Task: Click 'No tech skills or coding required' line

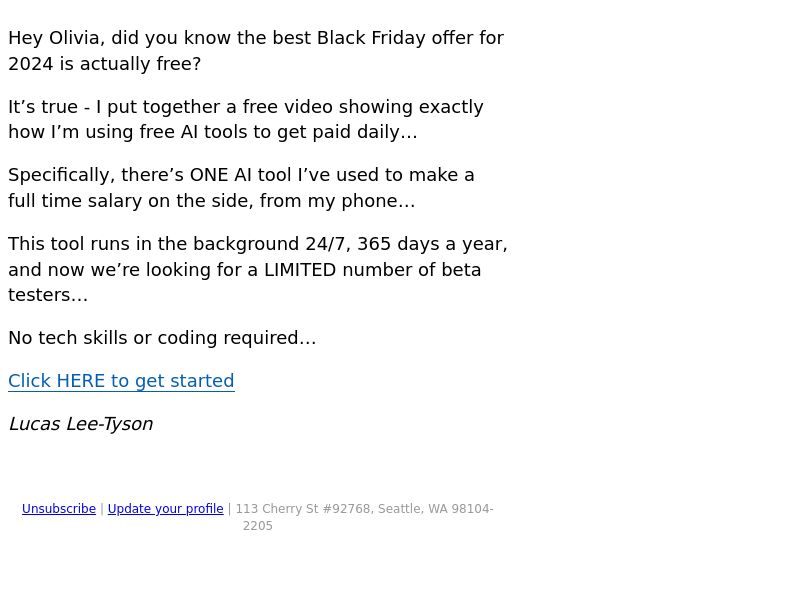Action: (162, 338)
